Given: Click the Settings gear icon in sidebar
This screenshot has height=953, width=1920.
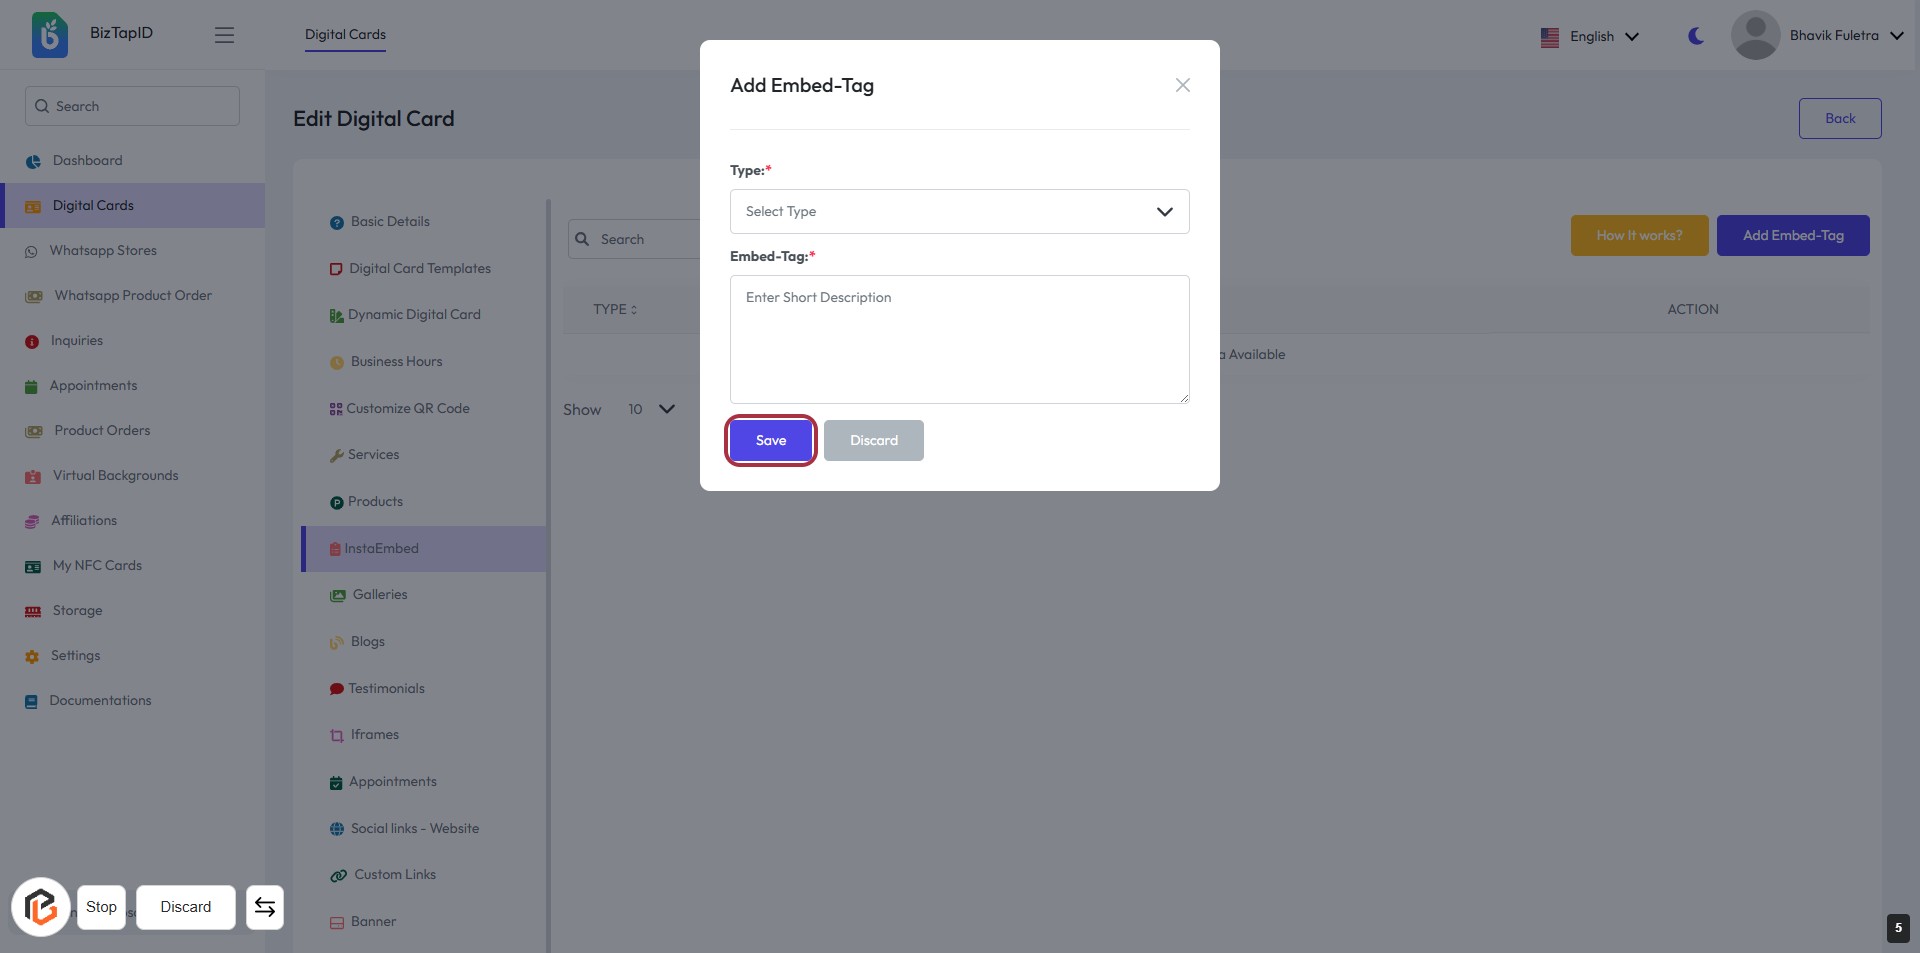Looking at the screenshot, I should click(x=32, y=656).
